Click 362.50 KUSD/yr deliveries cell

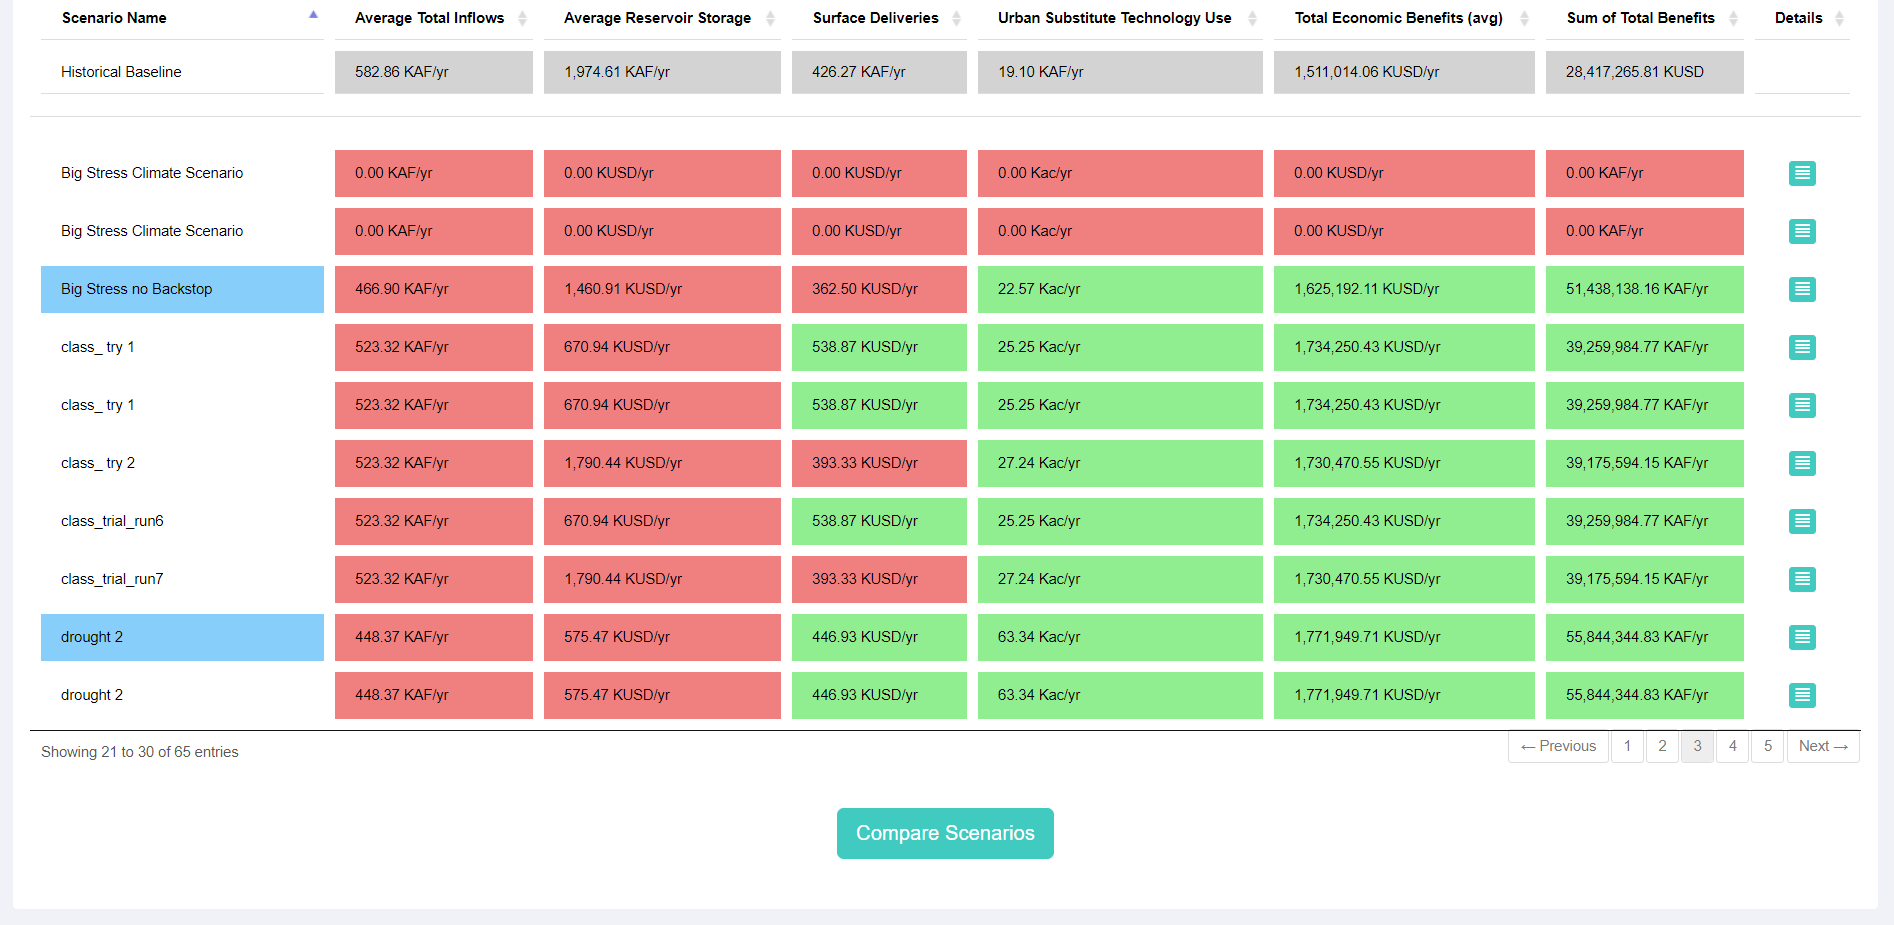tap(879, 289)
